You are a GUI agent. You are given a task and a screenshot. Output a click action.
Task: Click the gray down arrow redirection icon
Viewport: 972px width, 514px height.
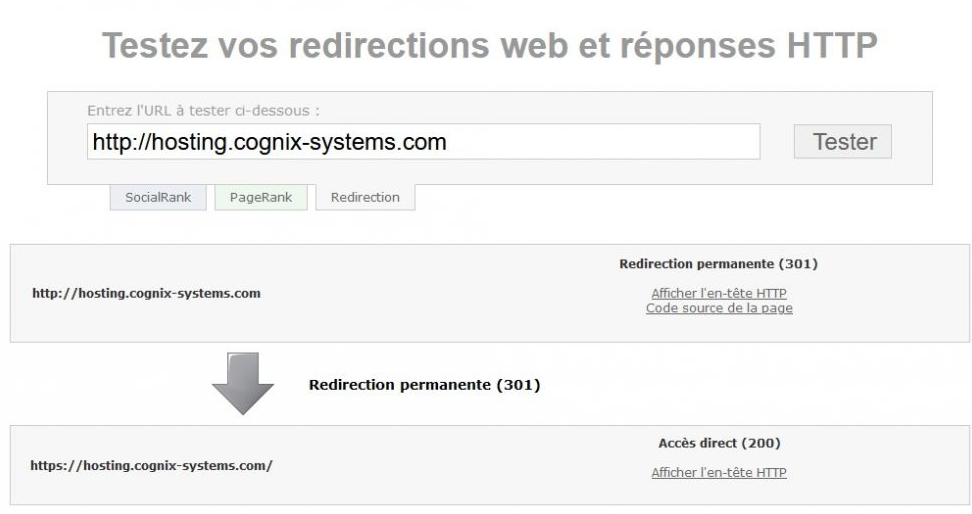243,383
